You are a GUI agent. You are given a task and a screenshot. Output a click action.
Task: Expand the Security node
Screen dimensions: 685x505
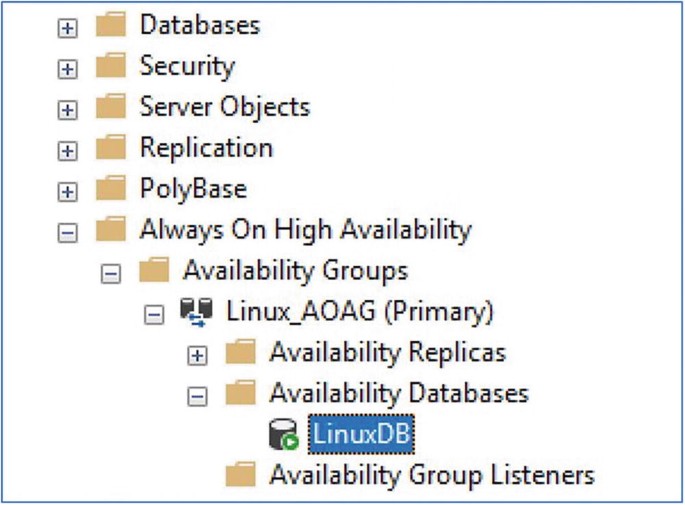(x=68, y=69)
